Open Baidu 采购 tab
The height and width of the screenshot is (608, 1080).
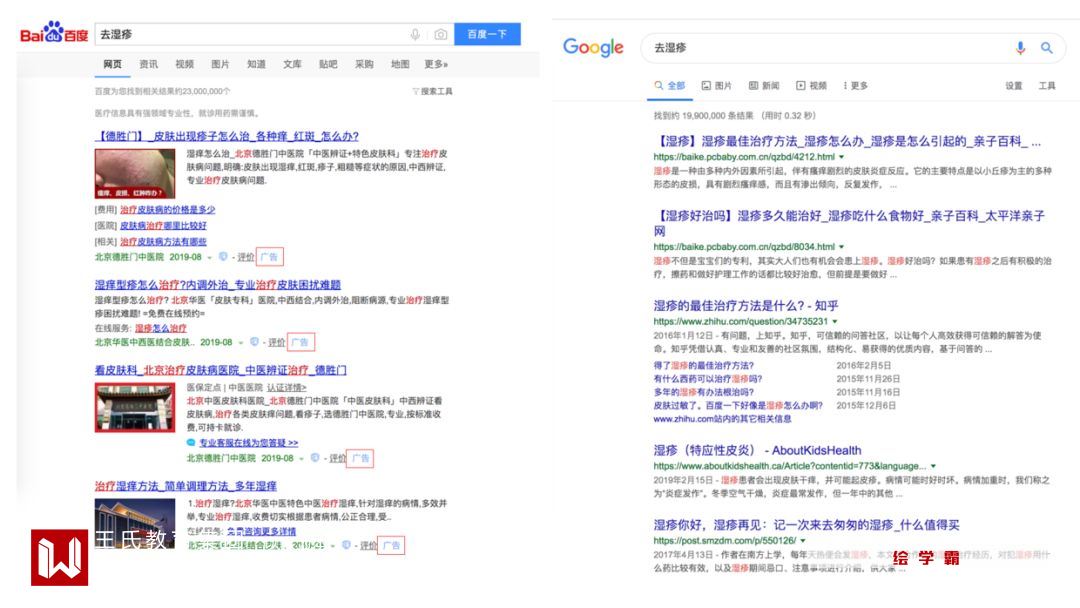tap(364, 64)
